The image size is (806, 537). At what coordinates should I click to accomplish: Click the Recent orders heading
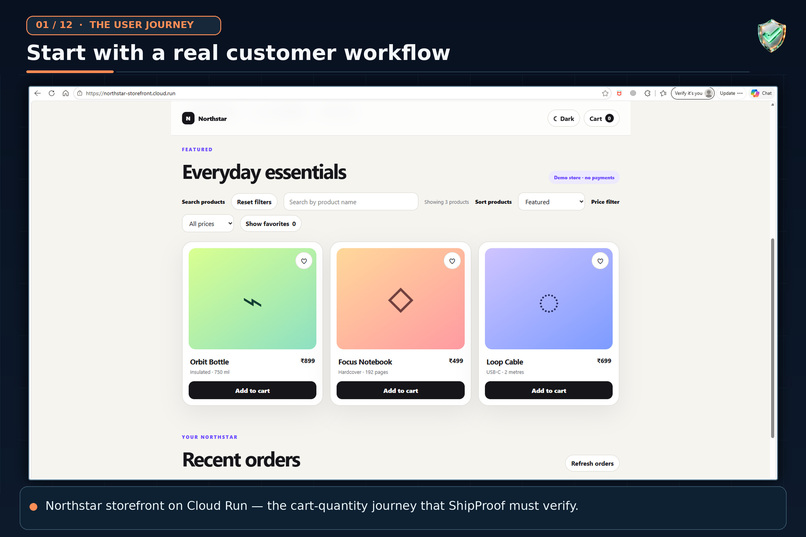pos(241,460)
